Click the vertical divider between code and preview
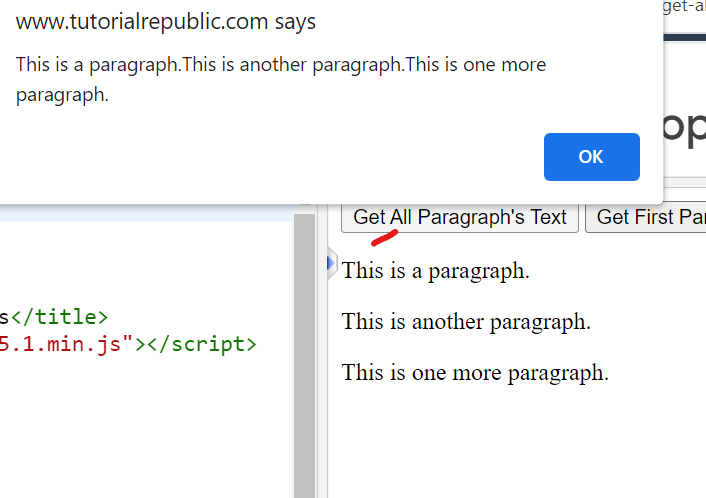Image resolution: width=706 pixels, height=498 pixels. (322, 400)
